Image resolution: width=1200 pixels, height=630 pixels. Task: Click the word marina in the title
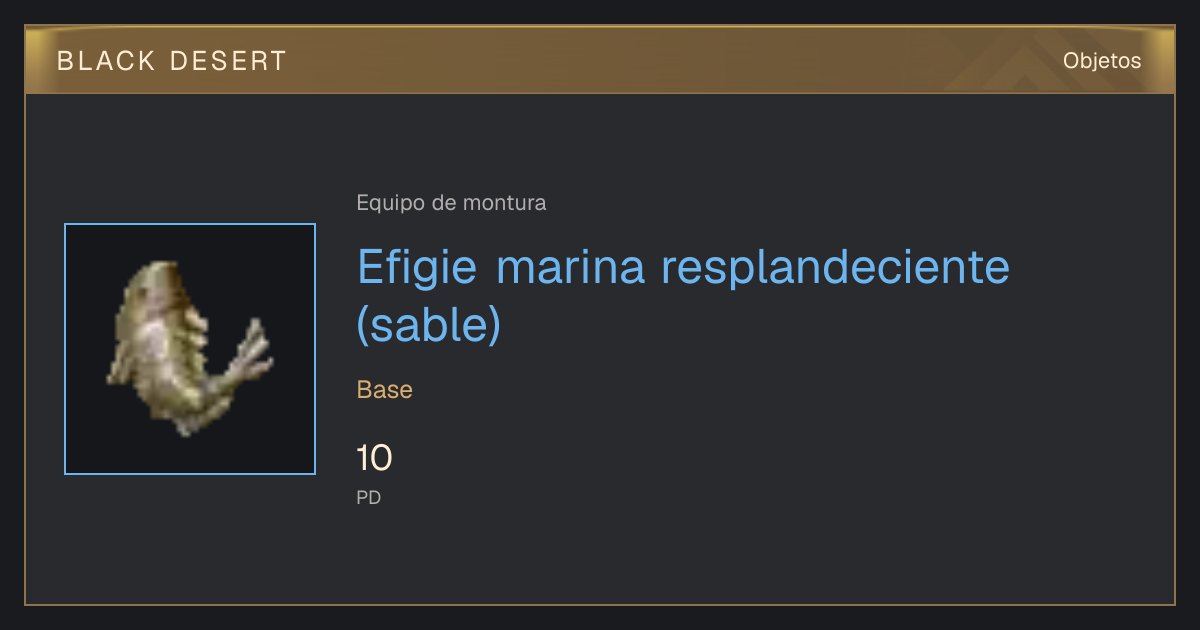click(x=569, y=269)
